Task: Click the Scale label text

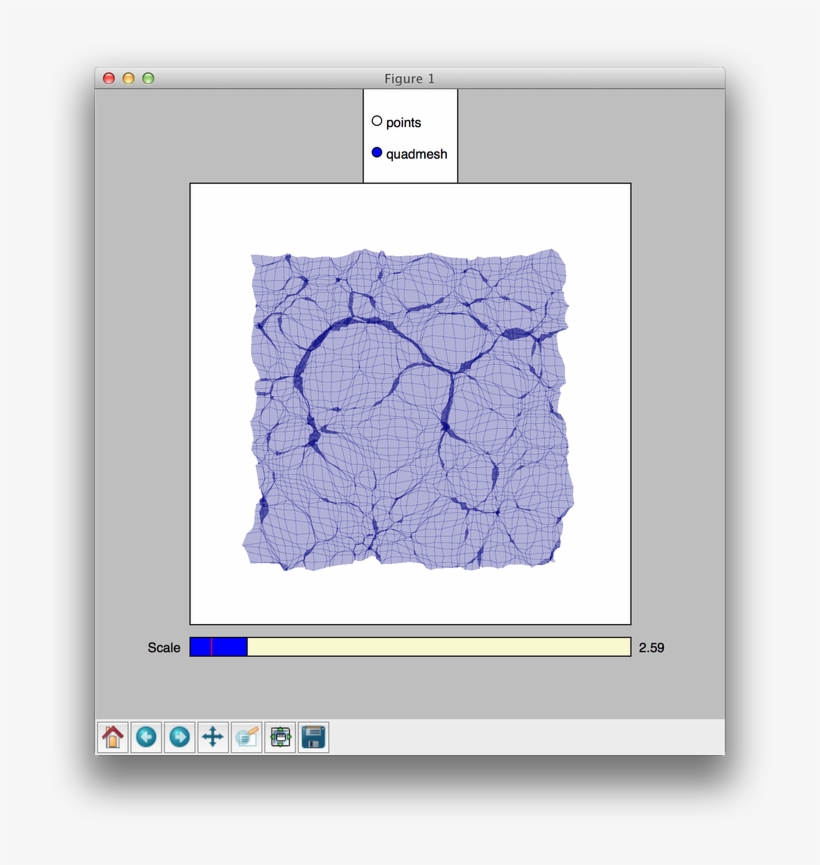Action: [166, 647]
